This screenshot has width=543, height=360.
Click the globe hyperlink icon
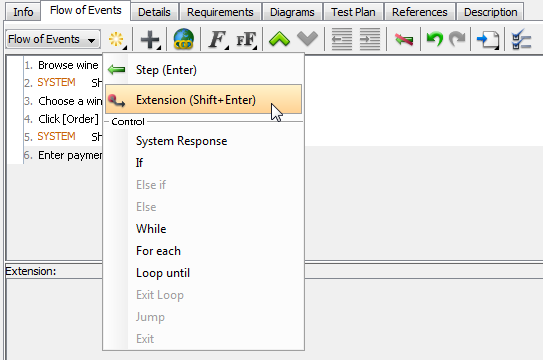tap(184, 39)
